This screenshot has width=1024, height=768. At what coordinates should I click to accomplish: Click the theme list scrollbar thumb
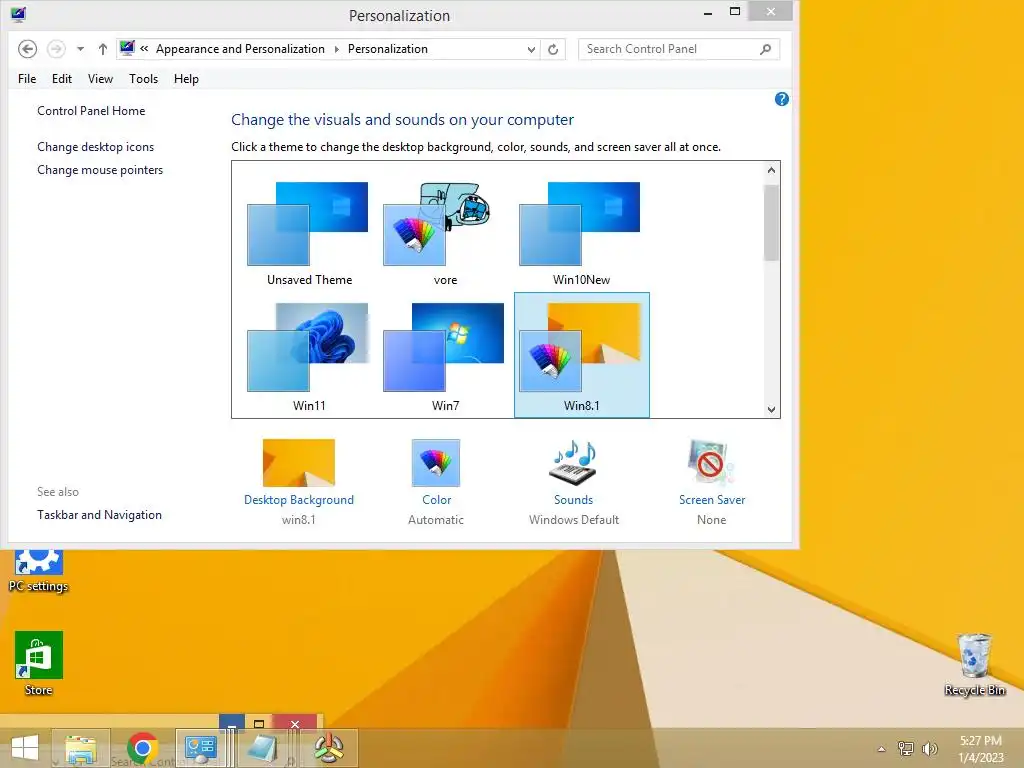click(x=771, y=223)
